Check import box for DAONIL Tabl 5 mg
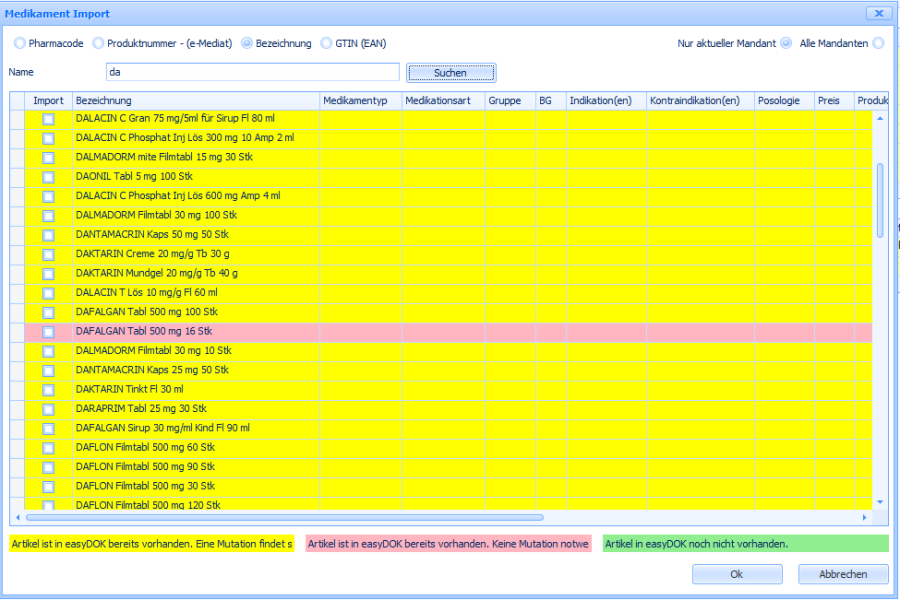 pyautogui.click(x=48, y=176)
